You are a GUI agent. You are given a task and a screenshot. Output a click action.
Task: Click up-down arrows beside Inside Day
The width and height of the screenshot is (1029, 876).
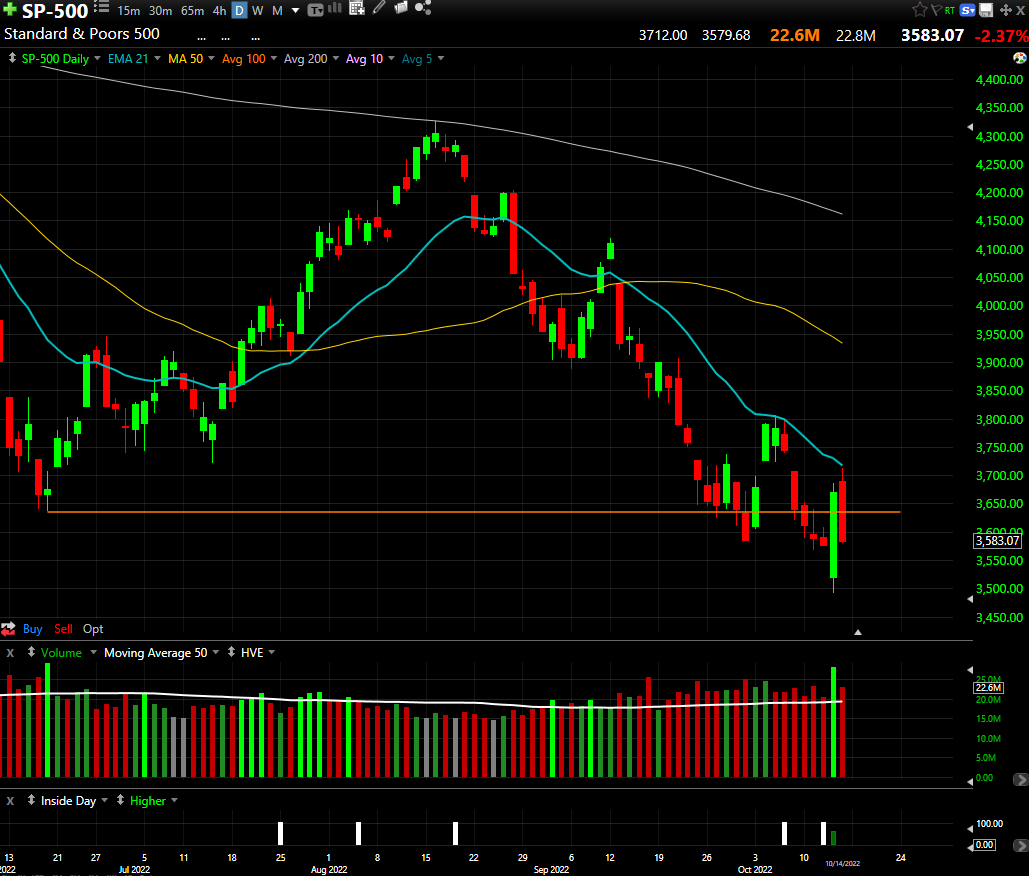[31, 800]
